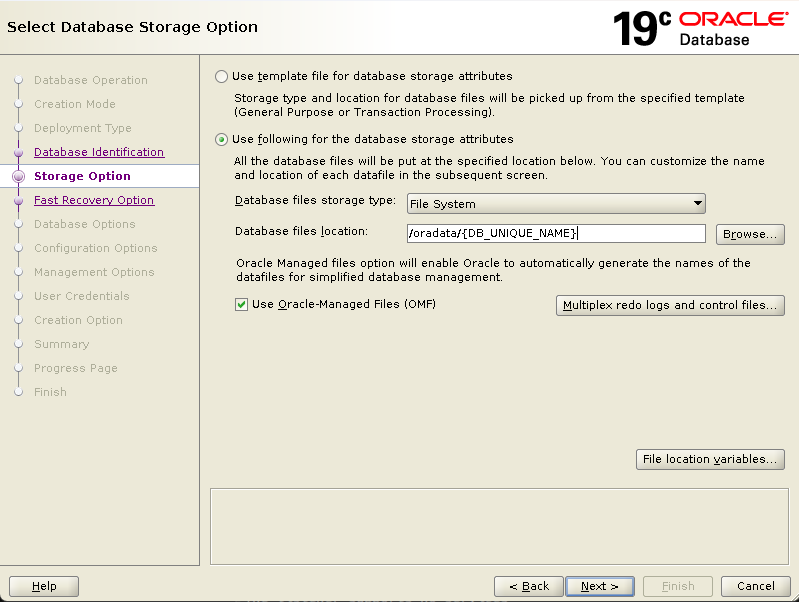799x602 pixels.
Task: Go back with the Back button
Action: click(x=529, y=586)
